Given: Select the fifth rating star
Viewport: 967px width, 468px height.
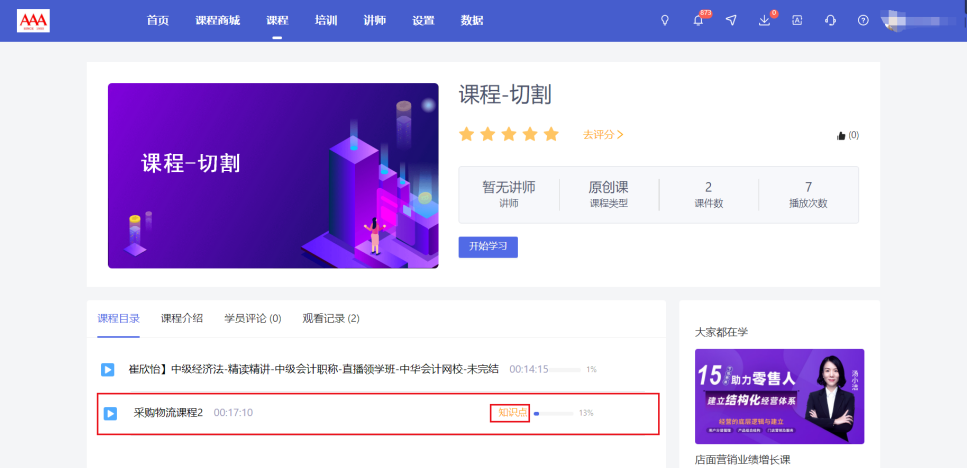Looking at the screenshot, I should click(551, 134).
